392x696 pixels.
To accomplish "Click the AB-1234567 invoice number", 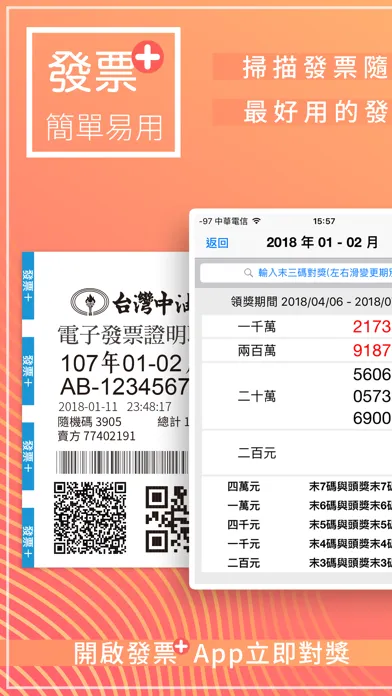I will pos(125,387).
